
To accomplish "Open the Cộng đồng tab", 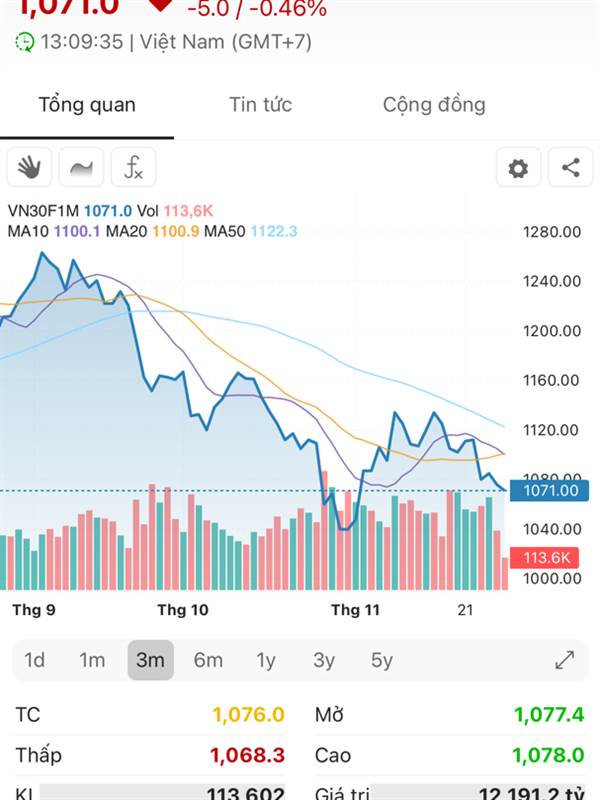I will [x=434, y=105].
